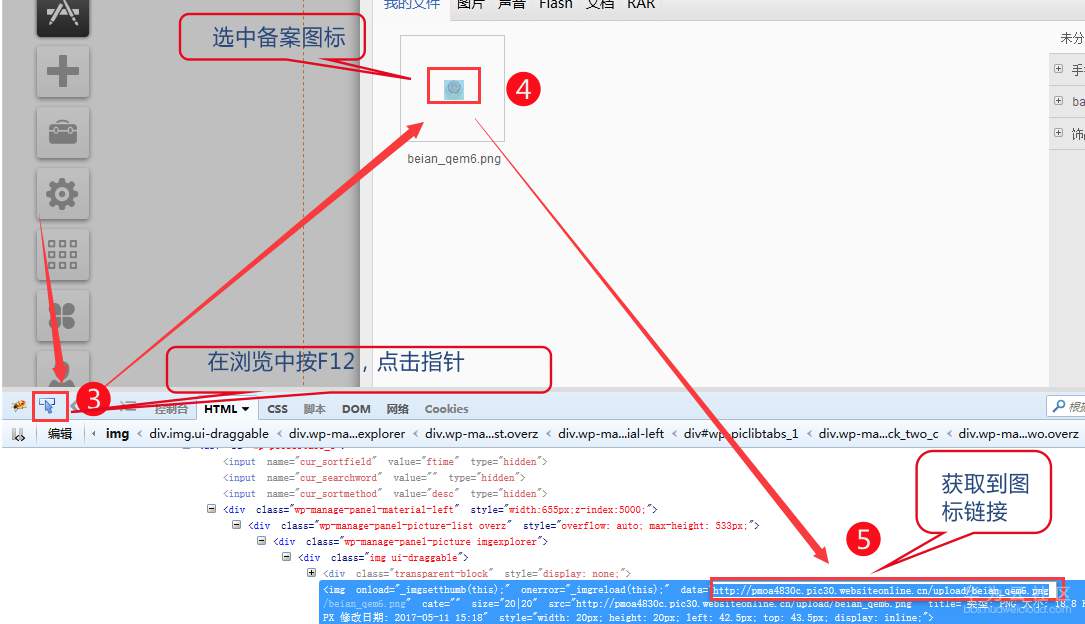This screenshot has width=1085, height=624.
Task: Collapse the wp-manage-panel-picture-list overz node
Action: 236,524
